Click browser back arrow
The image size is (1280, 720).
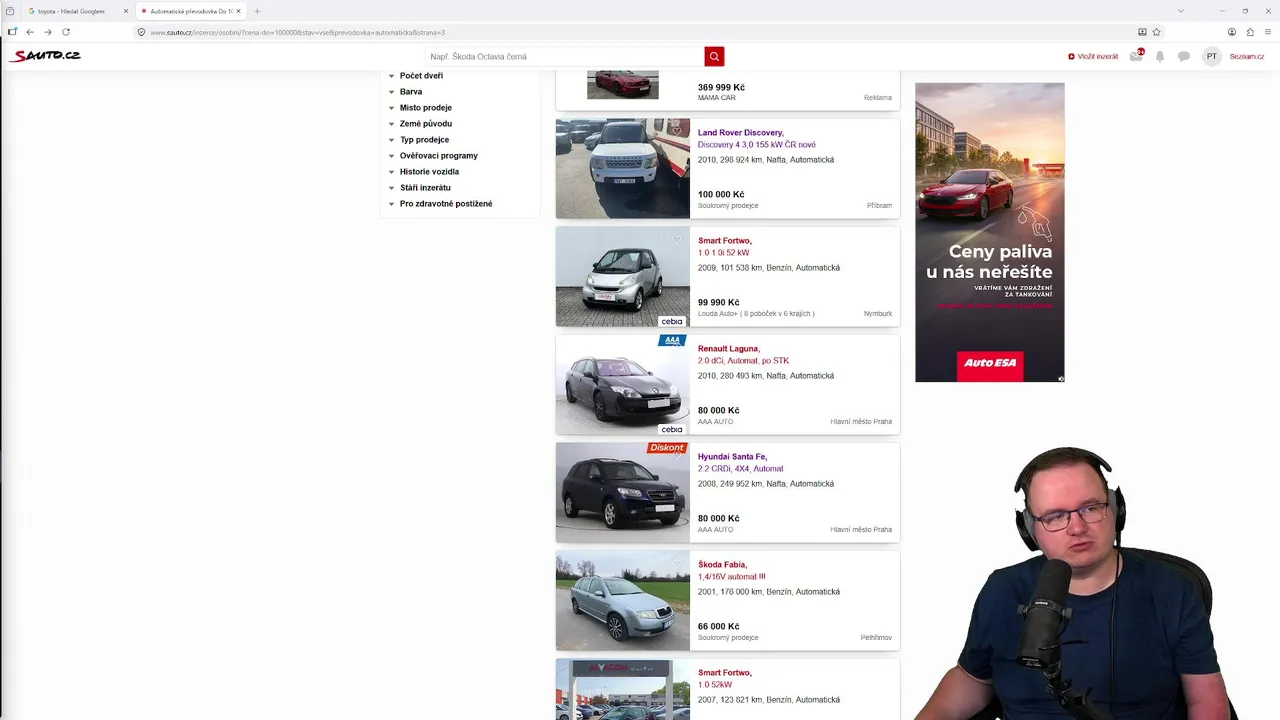pos(30,32)
